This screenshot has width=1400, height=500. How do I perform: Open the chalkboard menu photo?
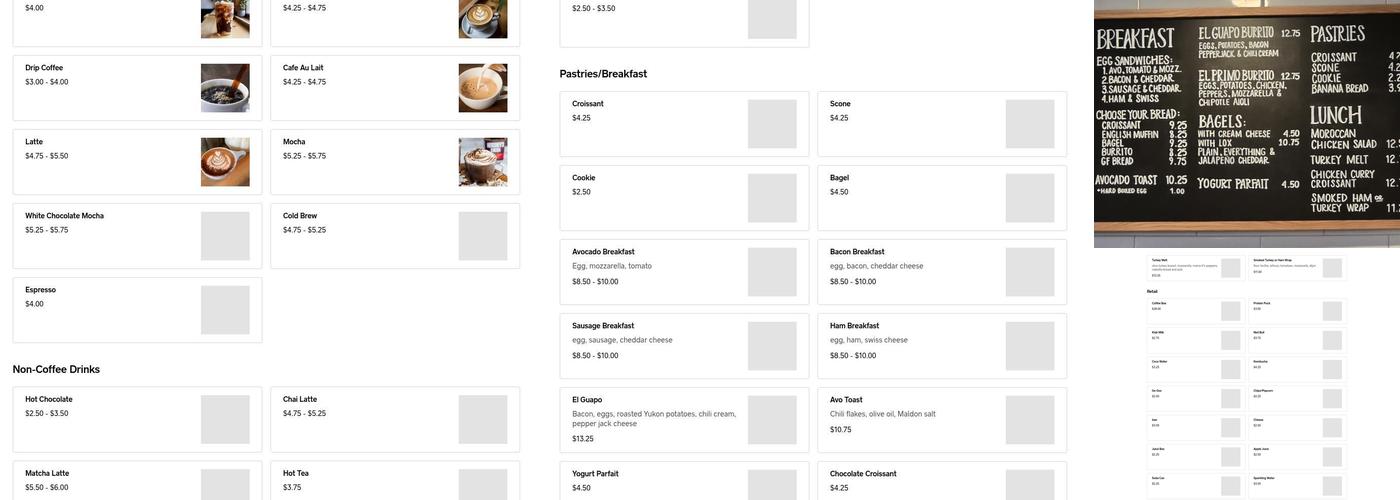1247,124
